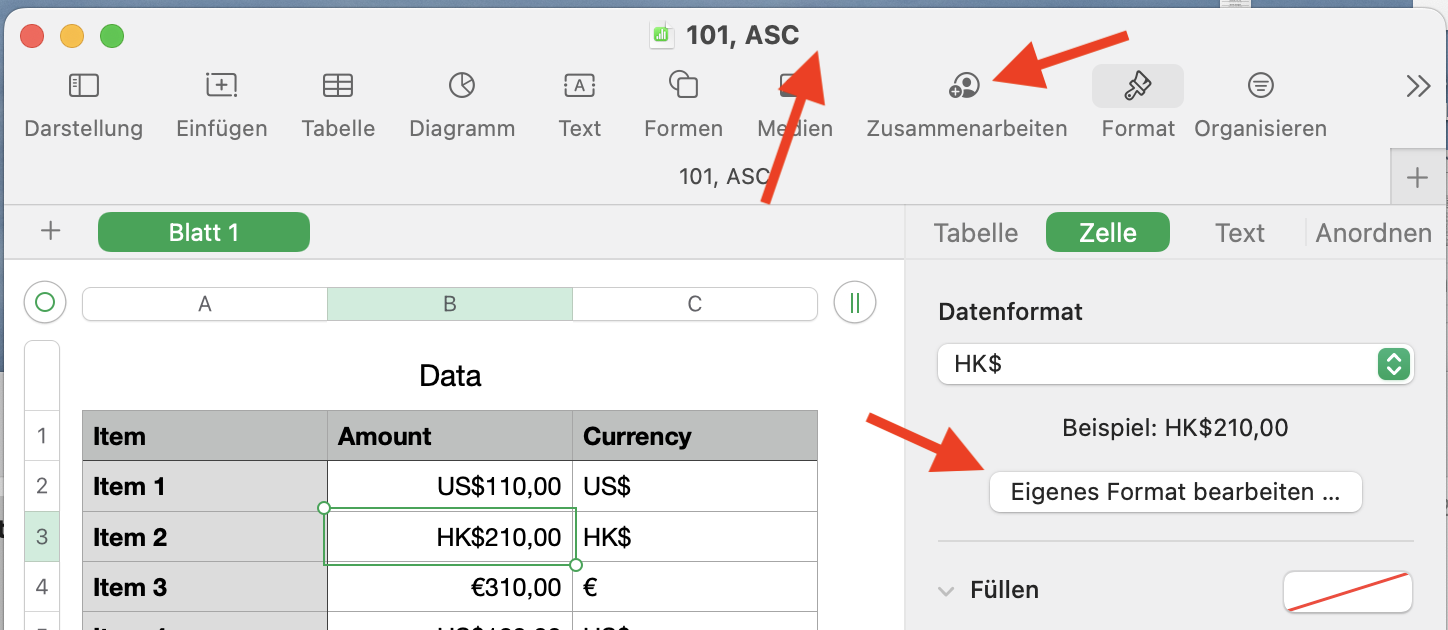Insert a chart via Diagramm icon
This screenshot has width=1448, height=630.
click(x=461, y=86)
